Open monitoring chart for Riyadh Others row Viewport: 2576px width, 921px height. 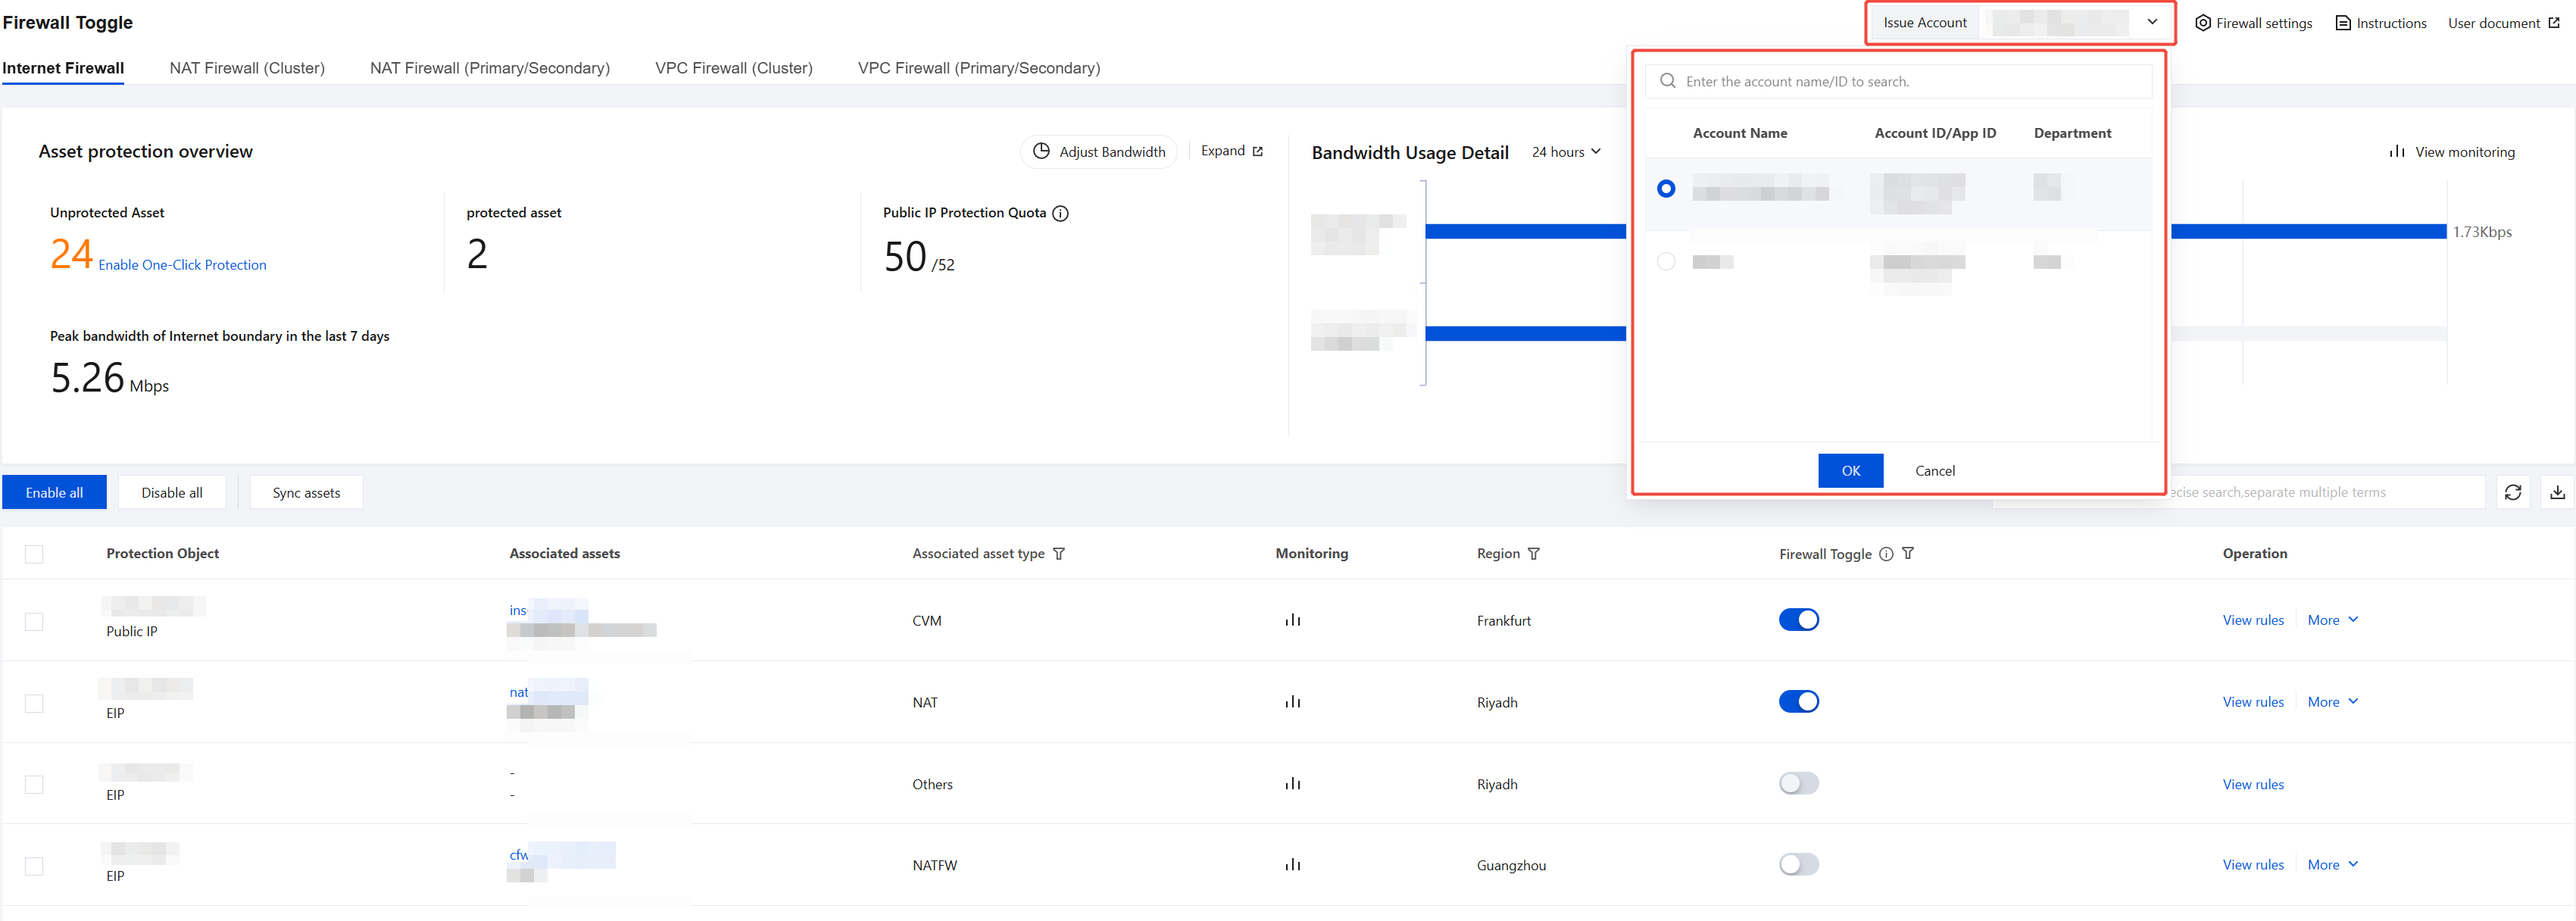pyautogui.click(x=1293, y=784)
